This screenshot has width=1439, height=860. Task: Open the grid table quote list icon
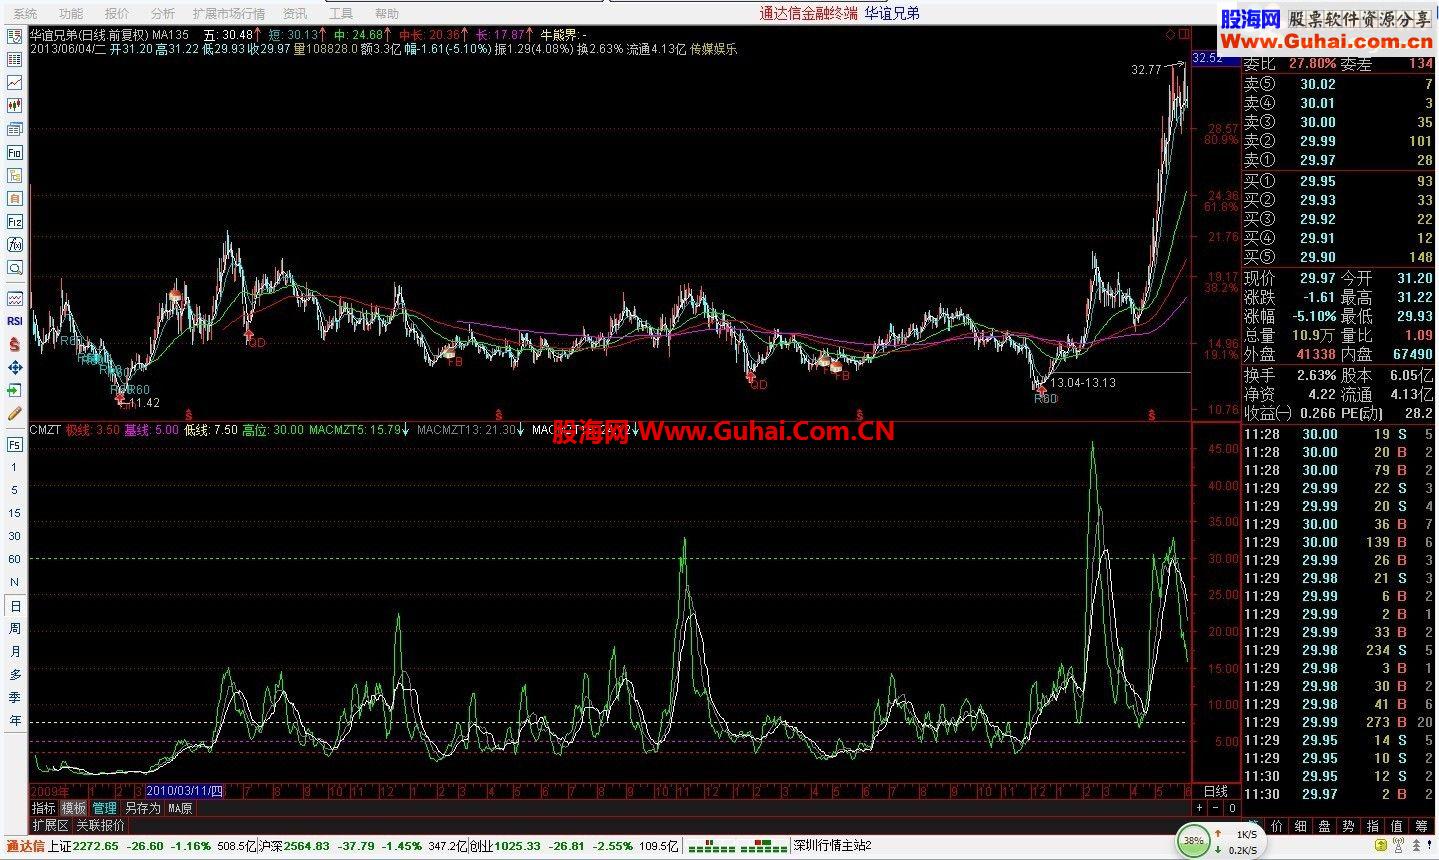point(15,60)
